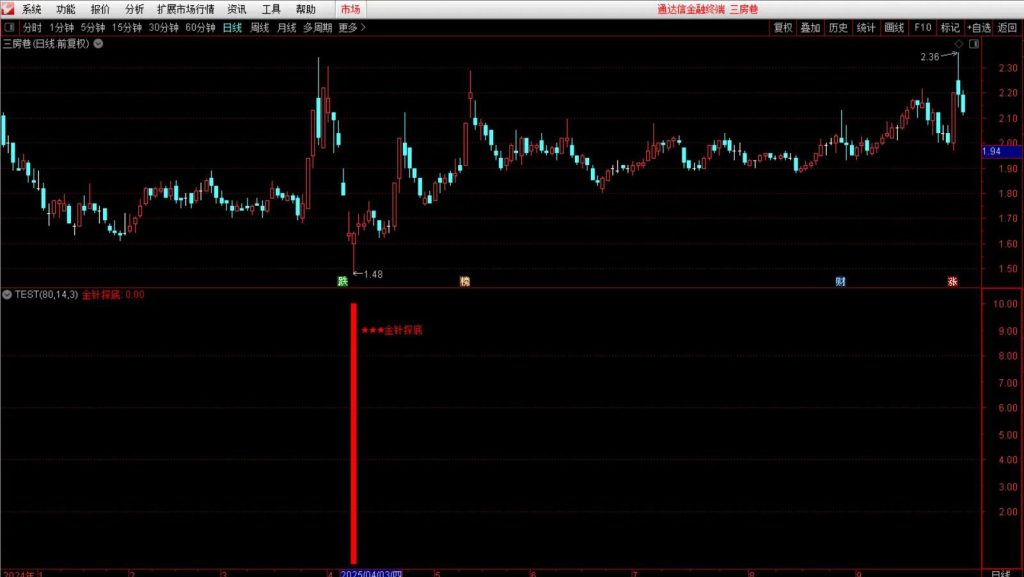The image size is (1024, 577).
Task: Open the 系统 menu
Action: point(32,9)
